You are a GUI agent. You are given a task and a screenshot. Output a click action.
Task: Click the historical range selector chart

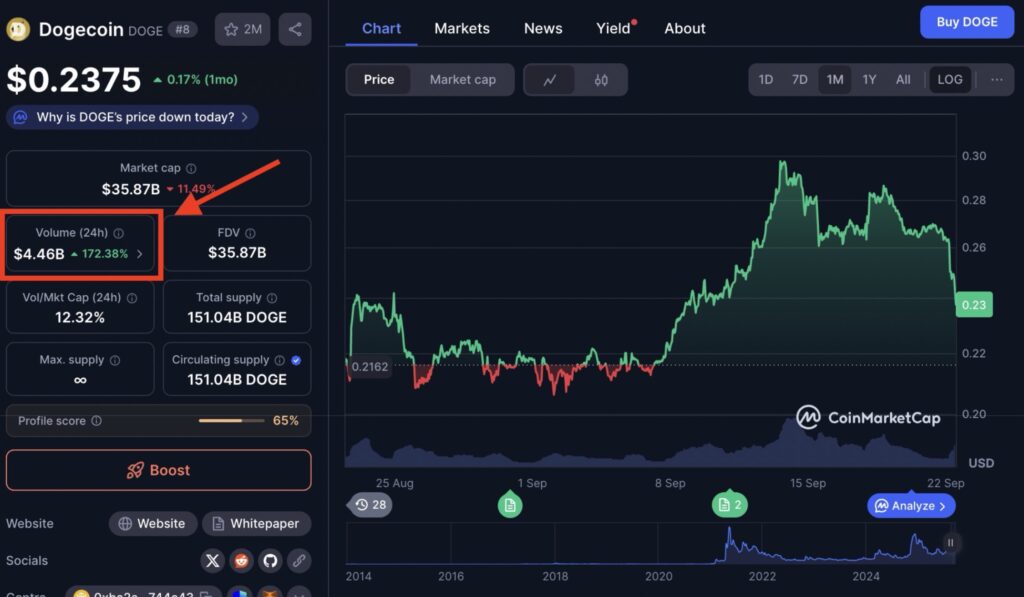pyautogui.click(x=650, y=544)
